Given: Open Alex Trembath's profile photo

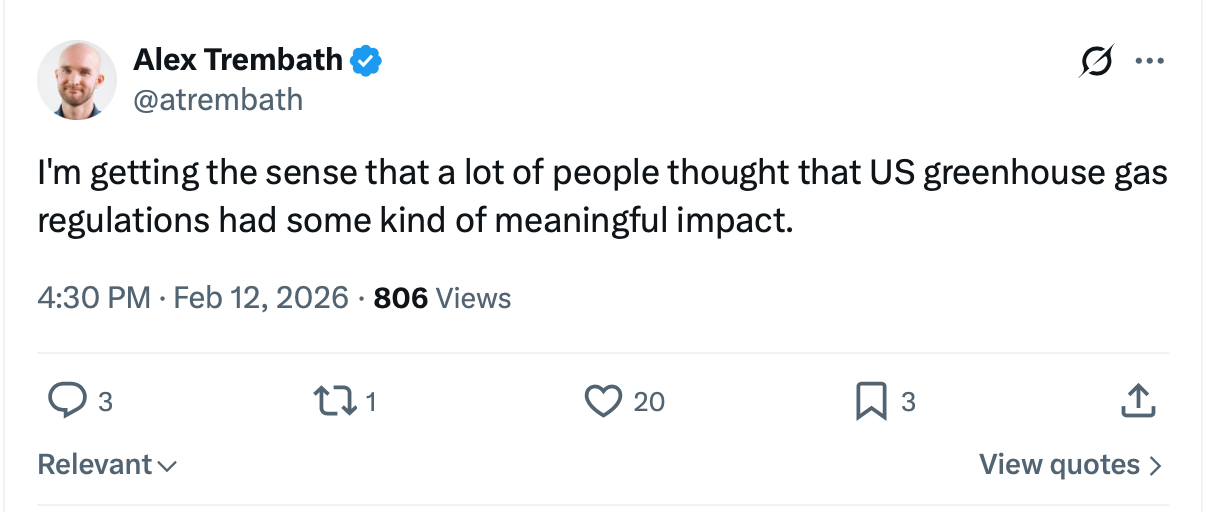Looking at the screenshot, I should [x=77, y=80].
